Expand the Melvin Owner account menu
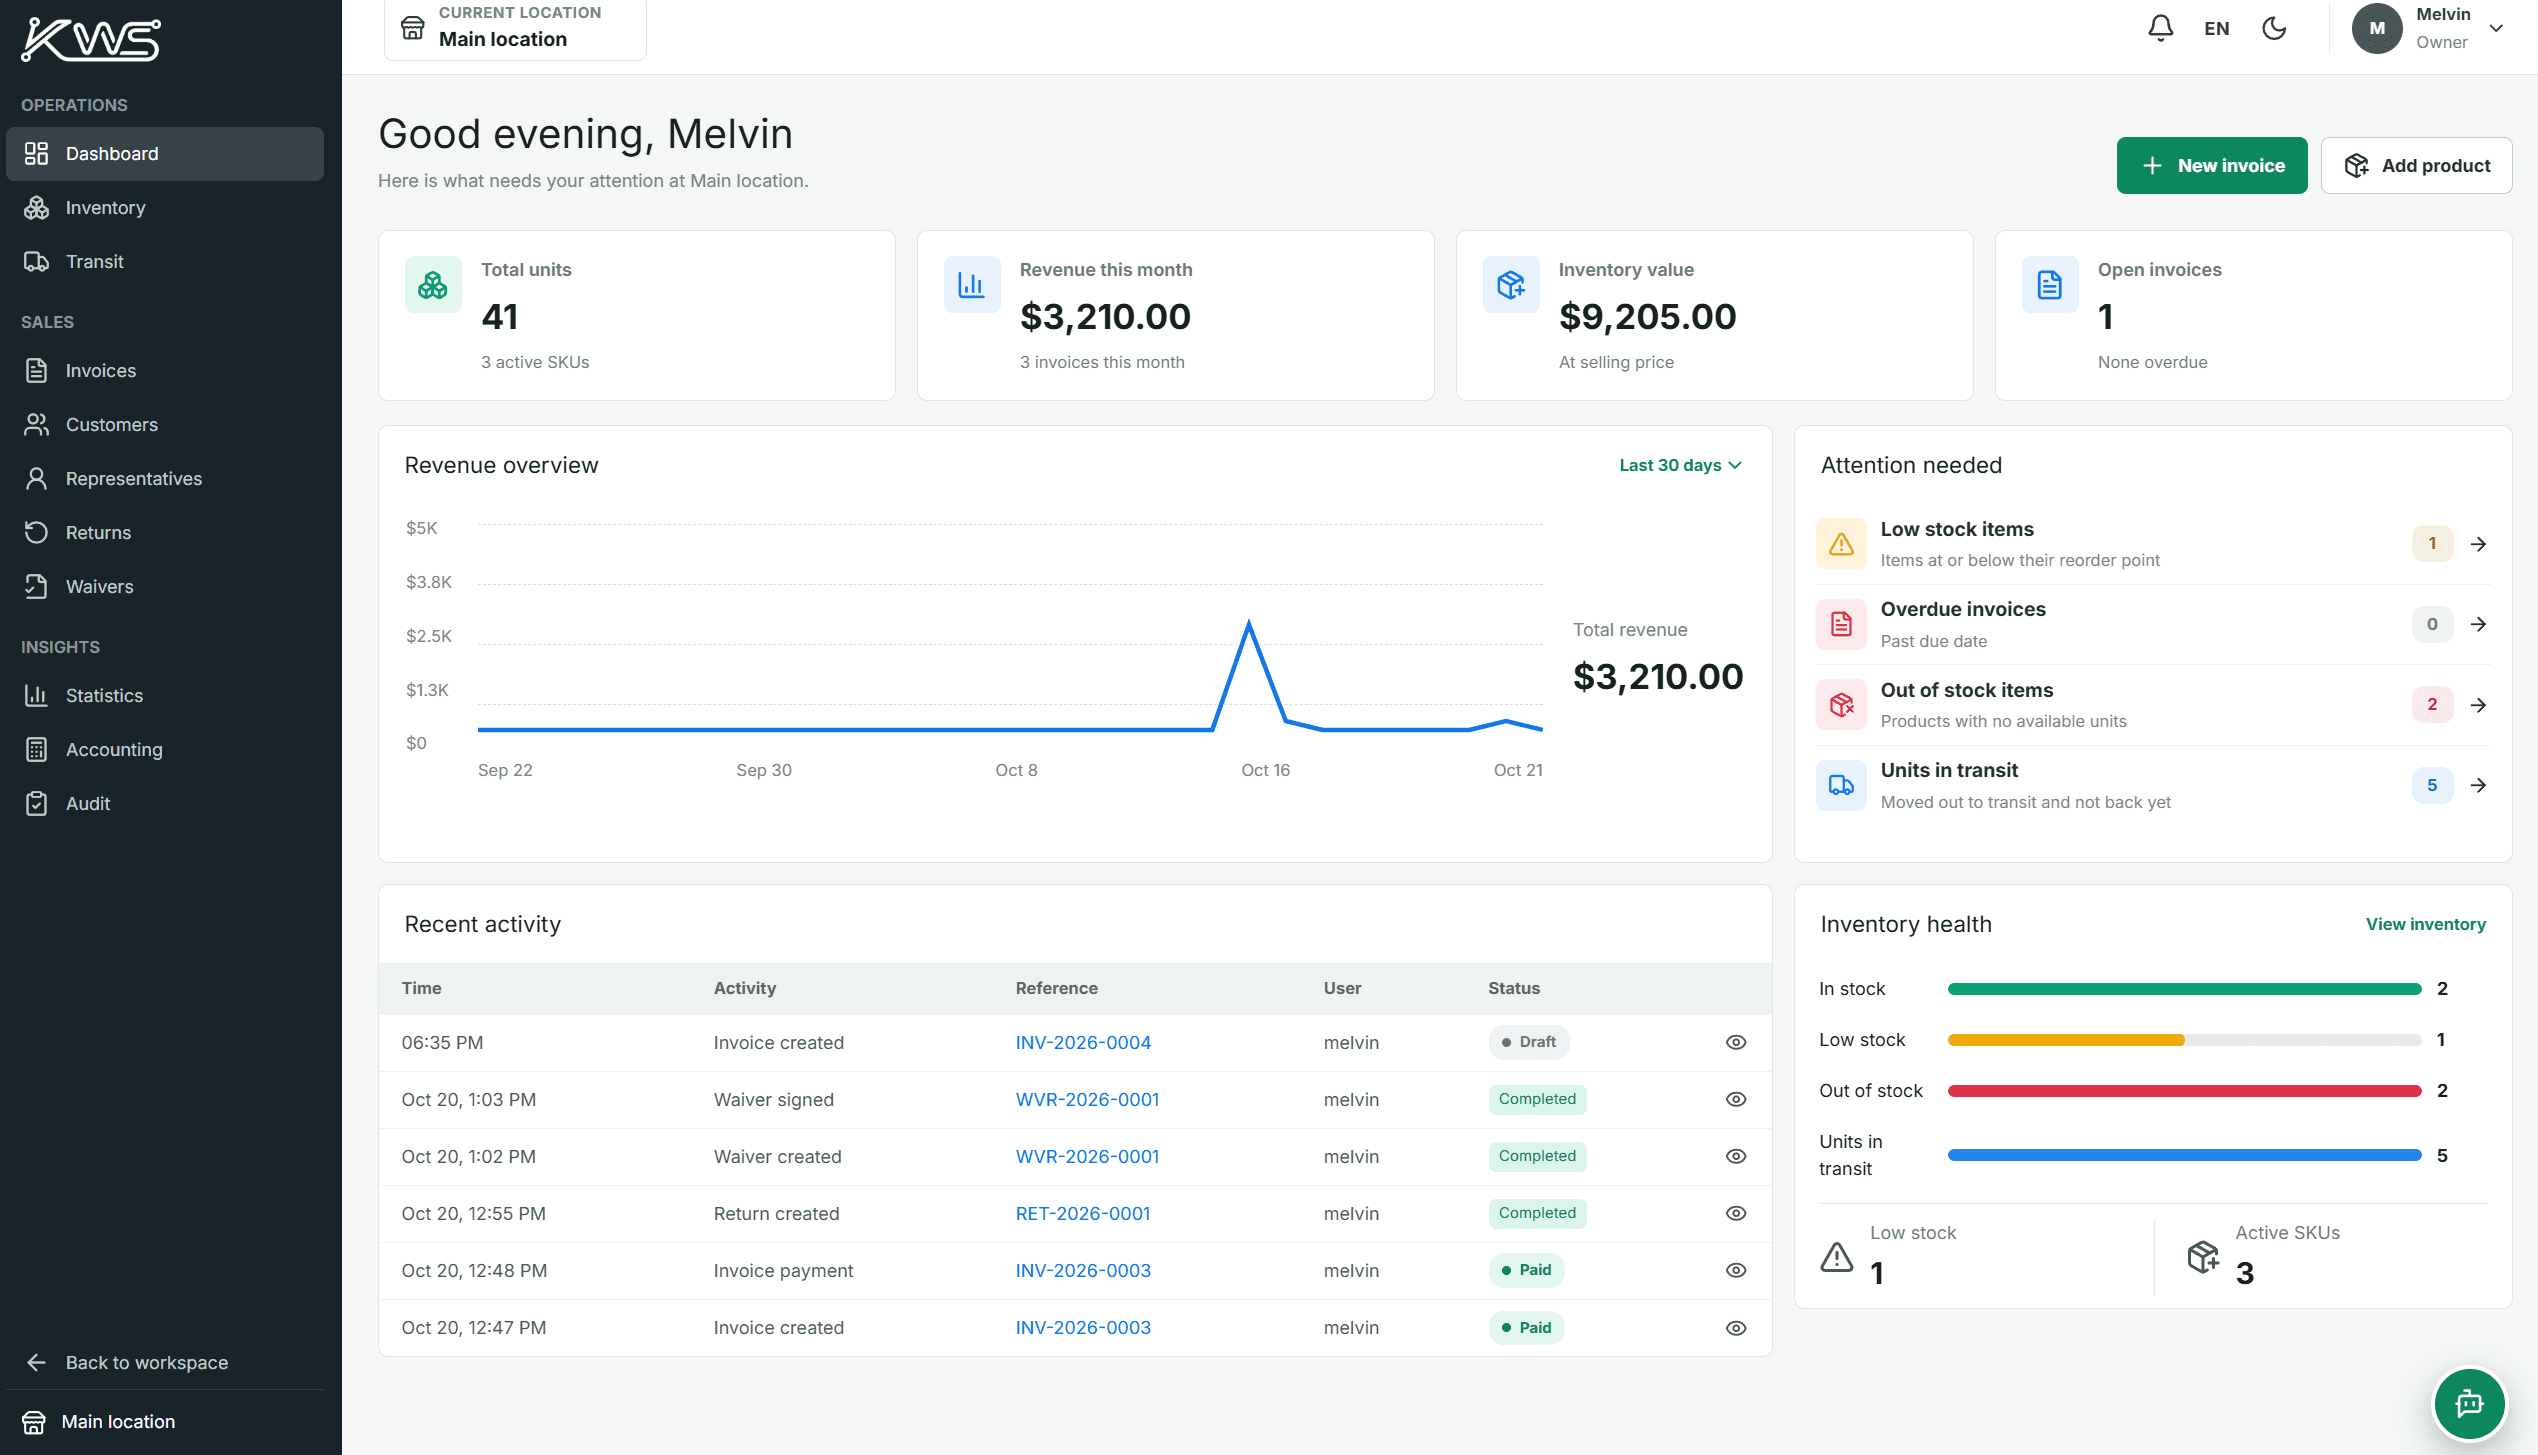Image resolution: width=2538 pixels, height=1455 pixels. (2429, 28)
